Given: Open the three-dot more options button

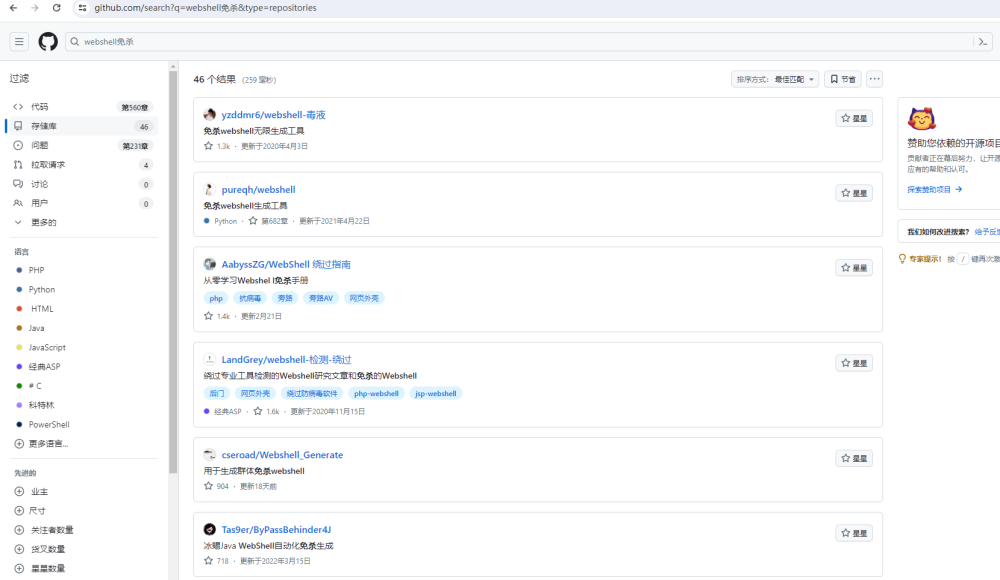Looking at the screenshot, I should 874,79.
